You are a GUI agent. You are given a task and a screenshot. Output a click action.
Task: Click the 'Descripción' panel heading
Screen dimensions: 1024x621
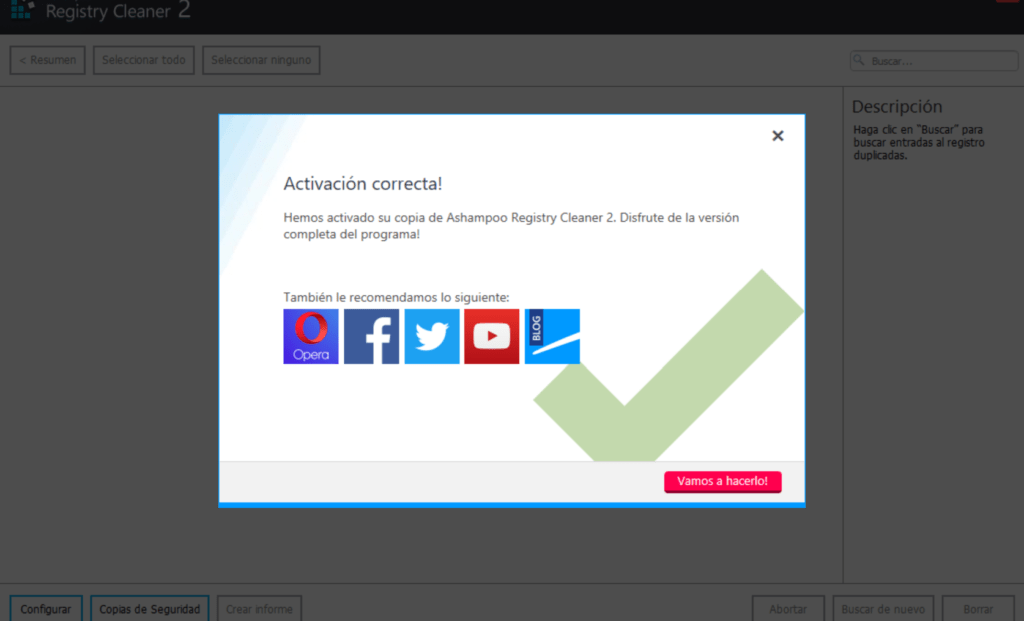(x=897, y=106)
